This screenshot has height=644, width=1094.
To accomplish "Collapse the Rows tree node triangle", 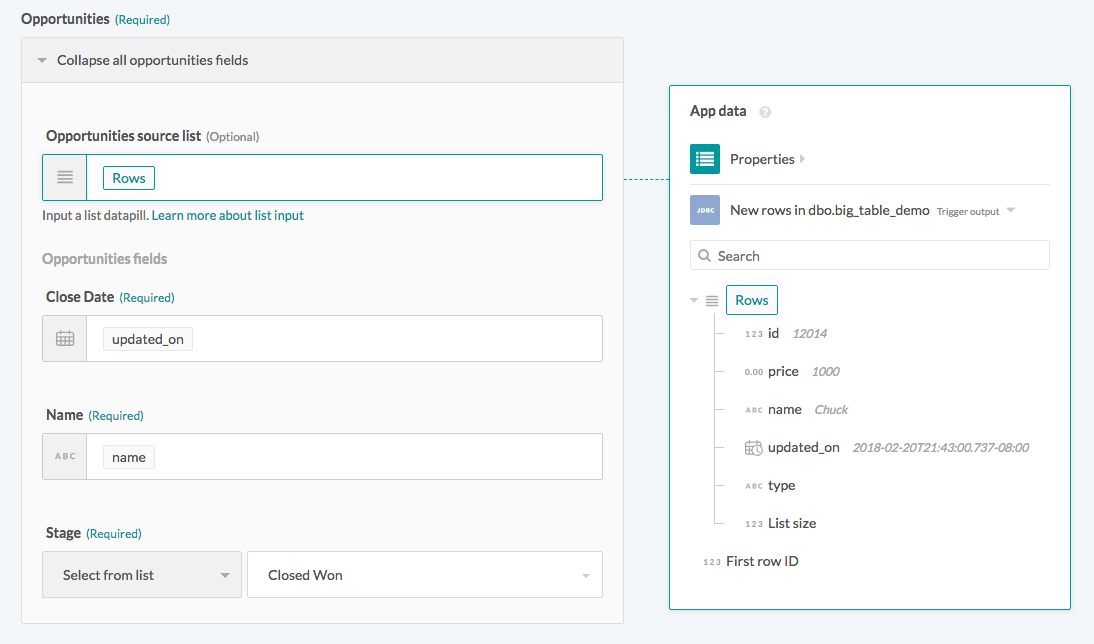I will click(x=694, y=301).
